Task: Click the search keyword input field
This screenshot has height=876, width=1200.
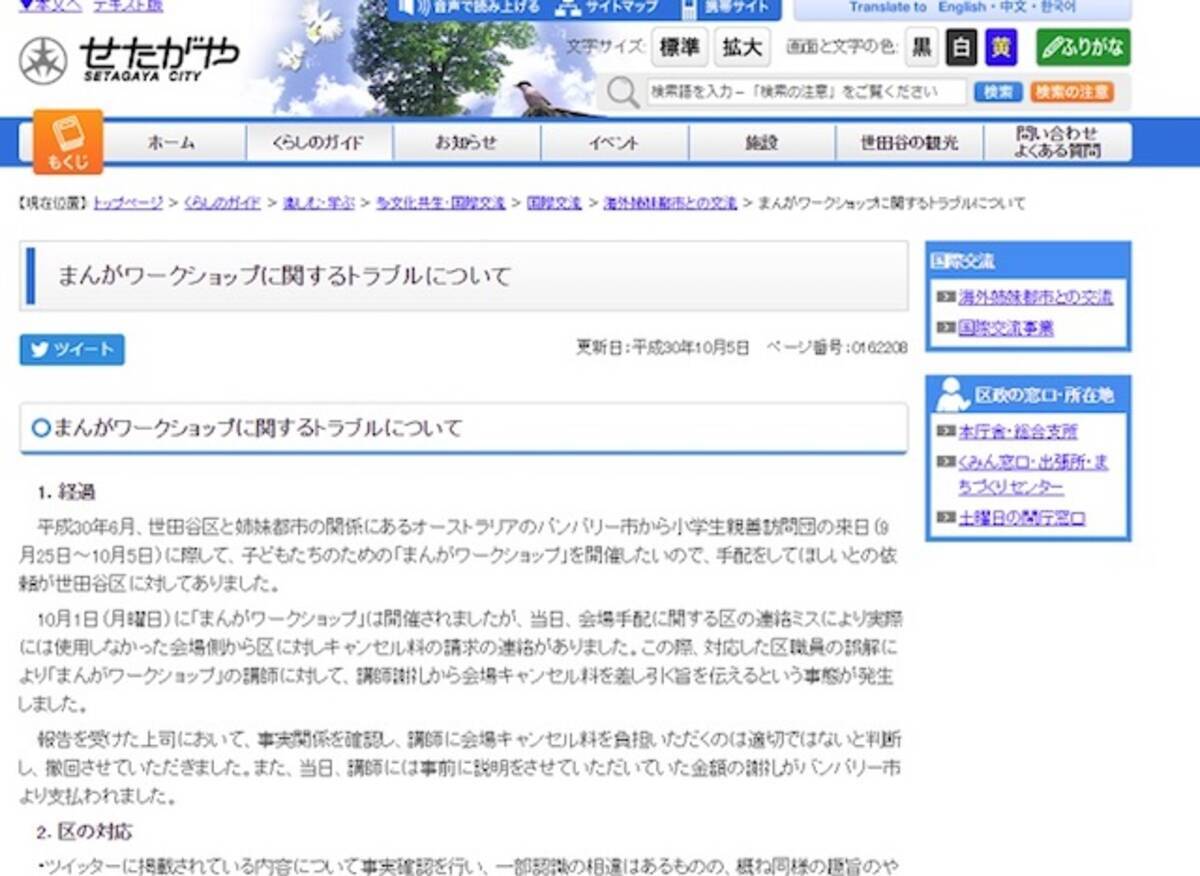Action: [x=807, y=92]
